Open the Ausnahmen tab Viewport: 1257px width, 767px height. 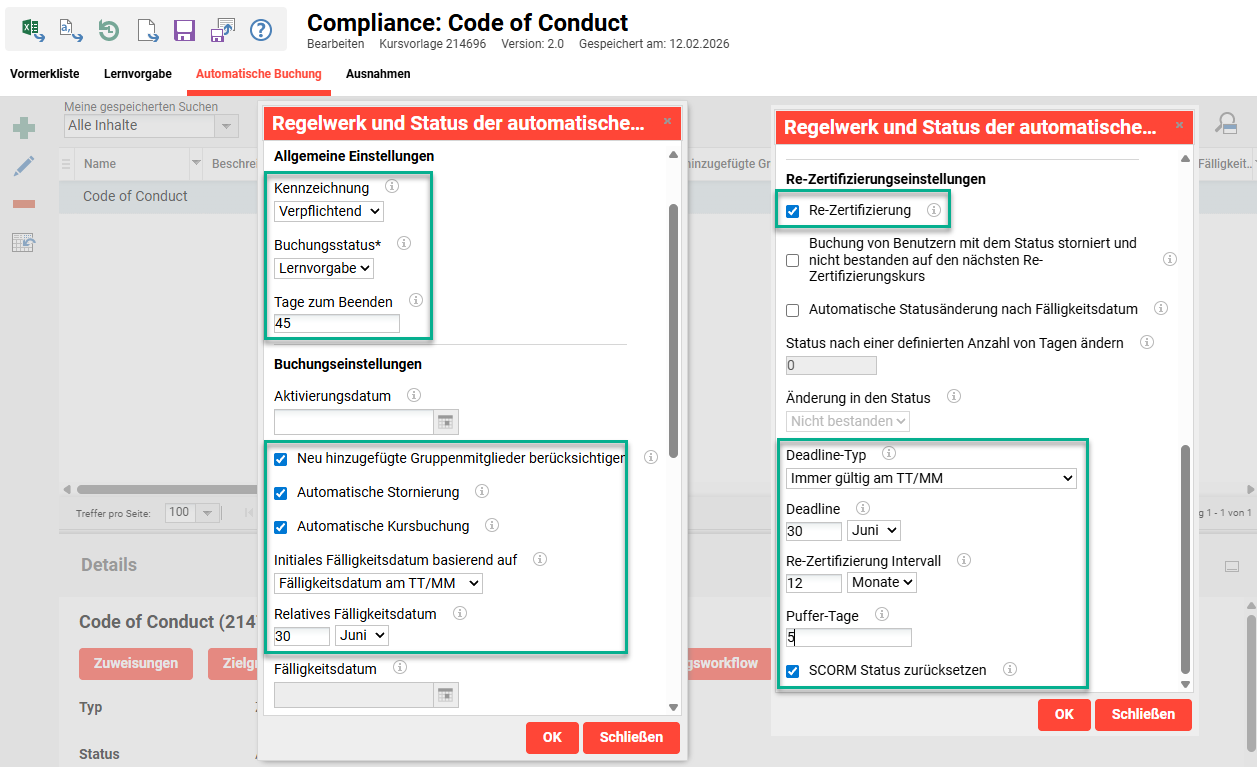378,74
